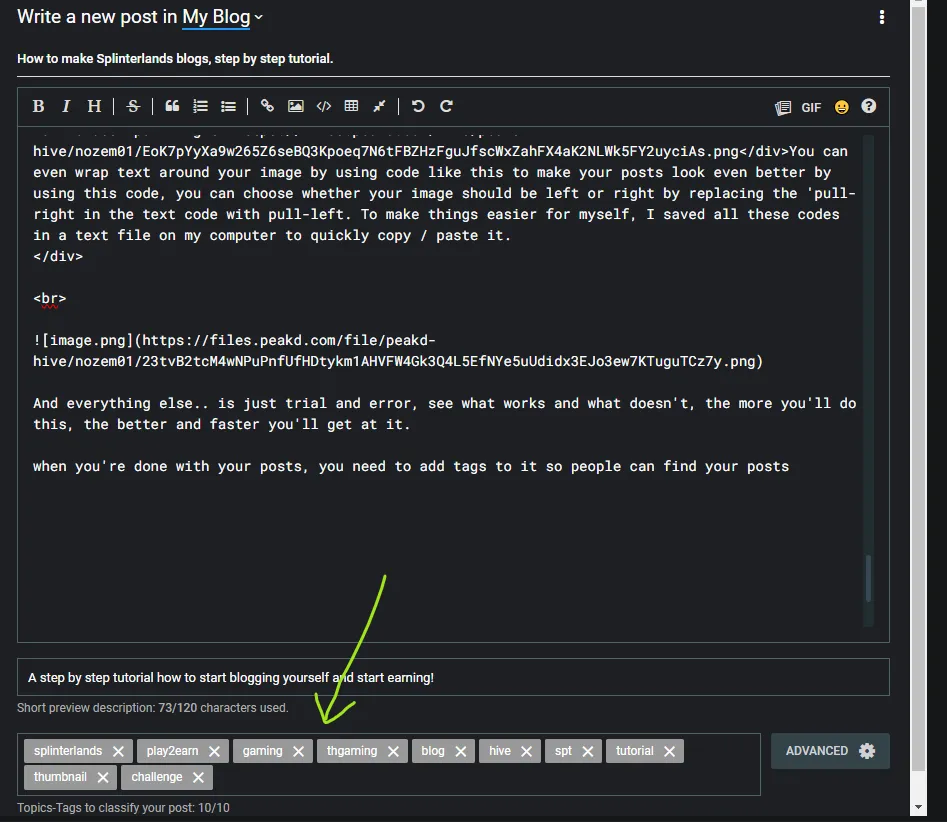Click the 'Topics-Tags to classify your post' text

pyautogui.click(x=123, y=808)
